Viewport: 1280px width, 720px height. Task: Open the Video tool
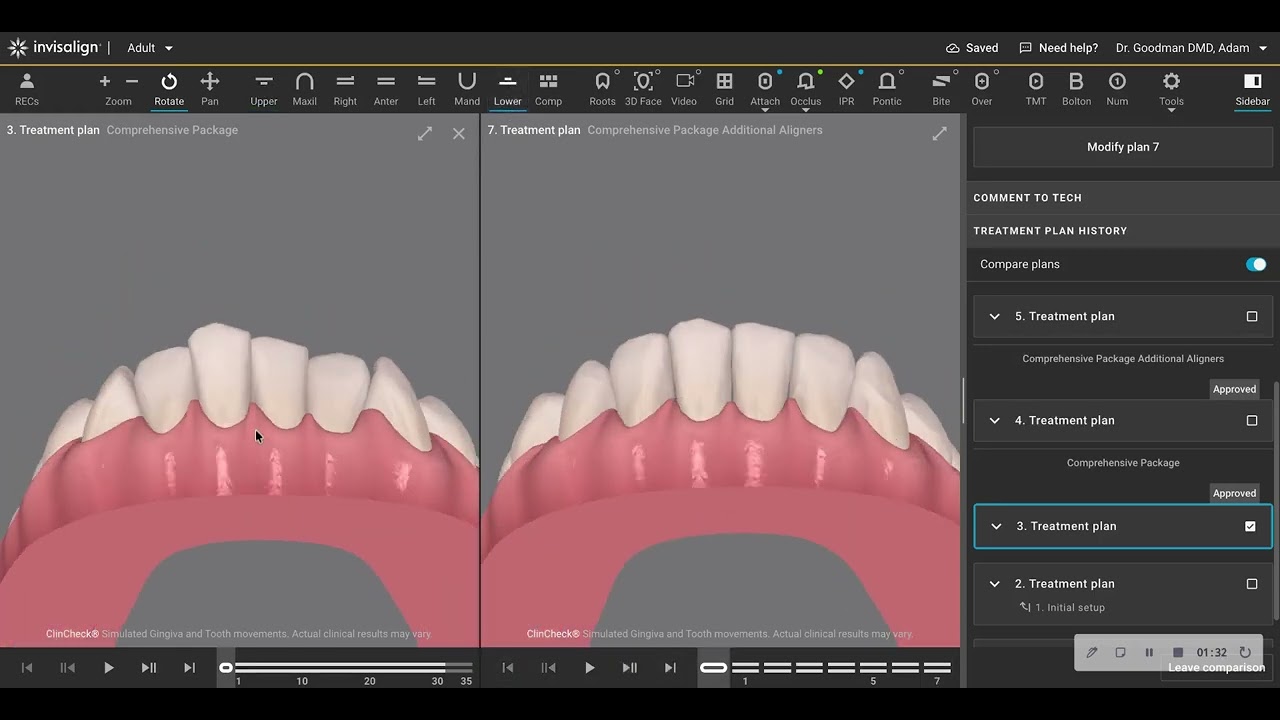pos(684,89)
